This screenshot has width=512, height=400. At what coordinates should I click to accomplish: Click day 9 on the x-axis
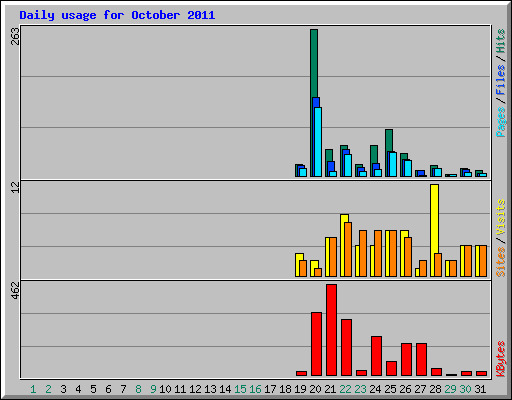(153, 389)
